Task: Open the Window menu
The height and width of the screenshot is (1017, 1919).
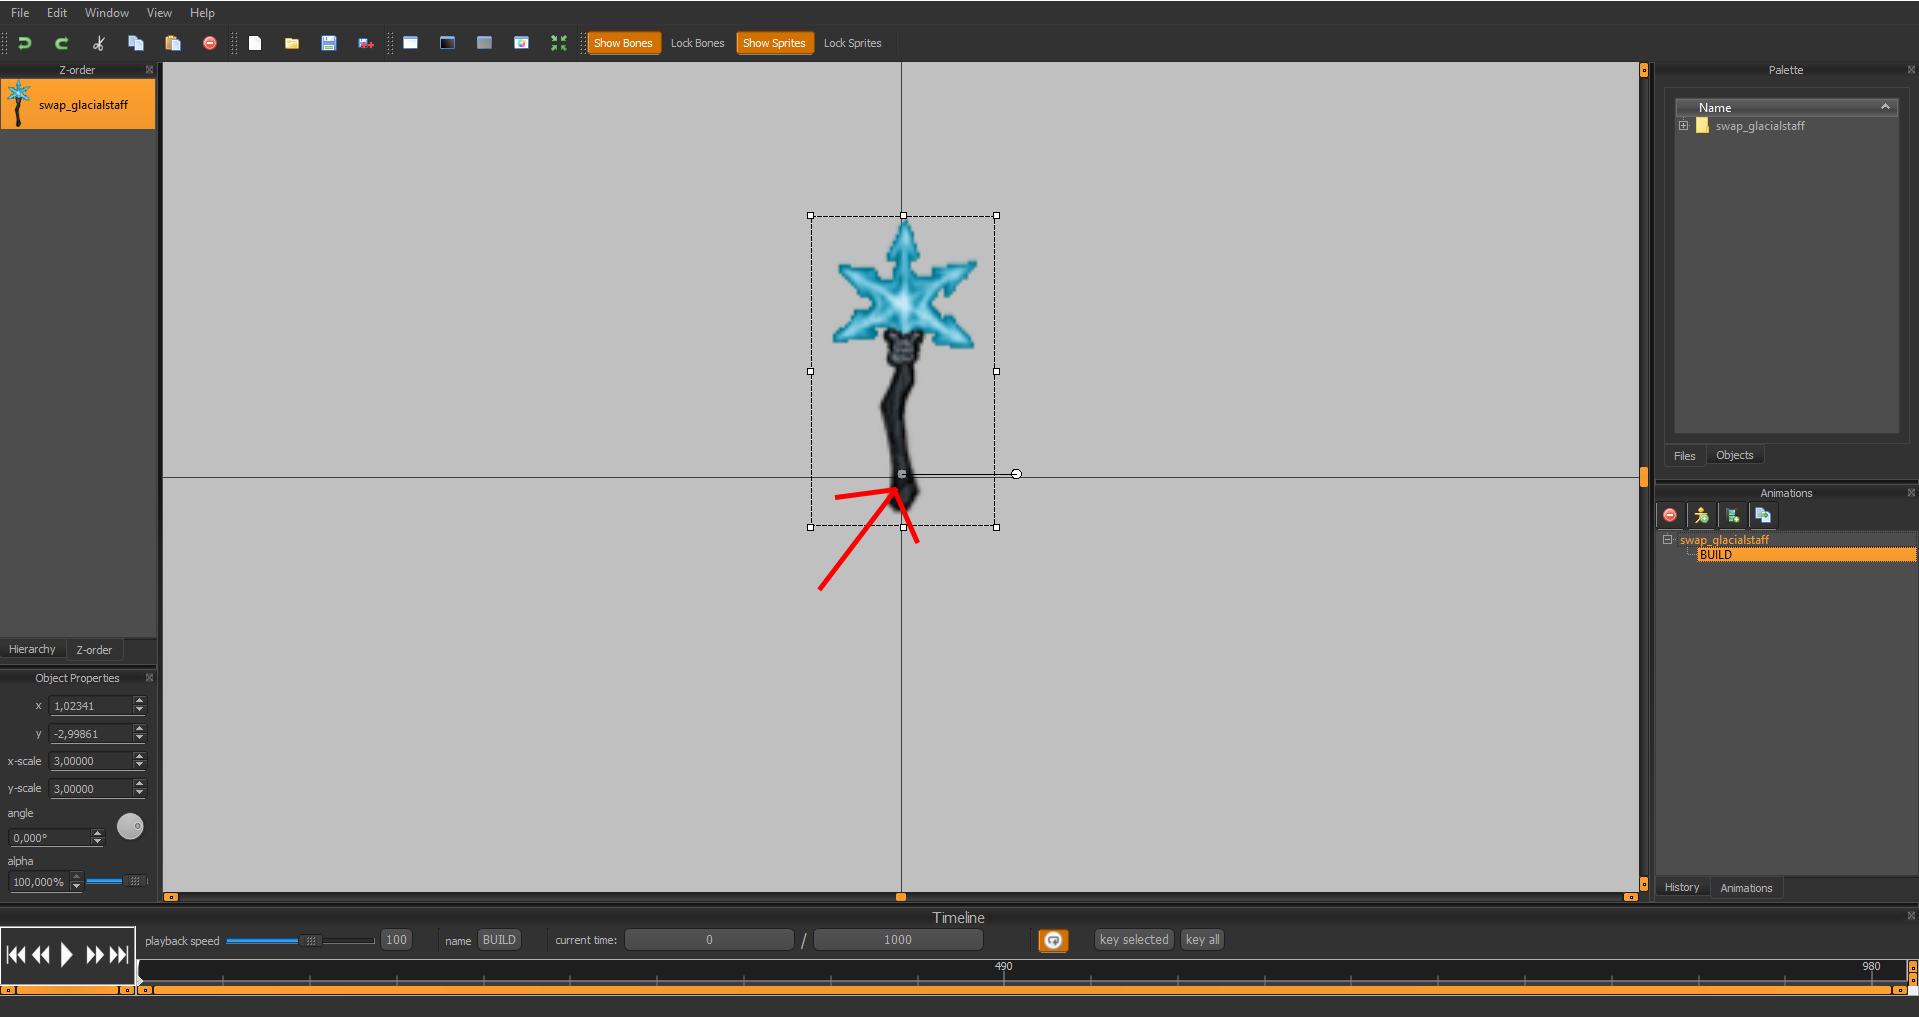Action: pos(106,13)
